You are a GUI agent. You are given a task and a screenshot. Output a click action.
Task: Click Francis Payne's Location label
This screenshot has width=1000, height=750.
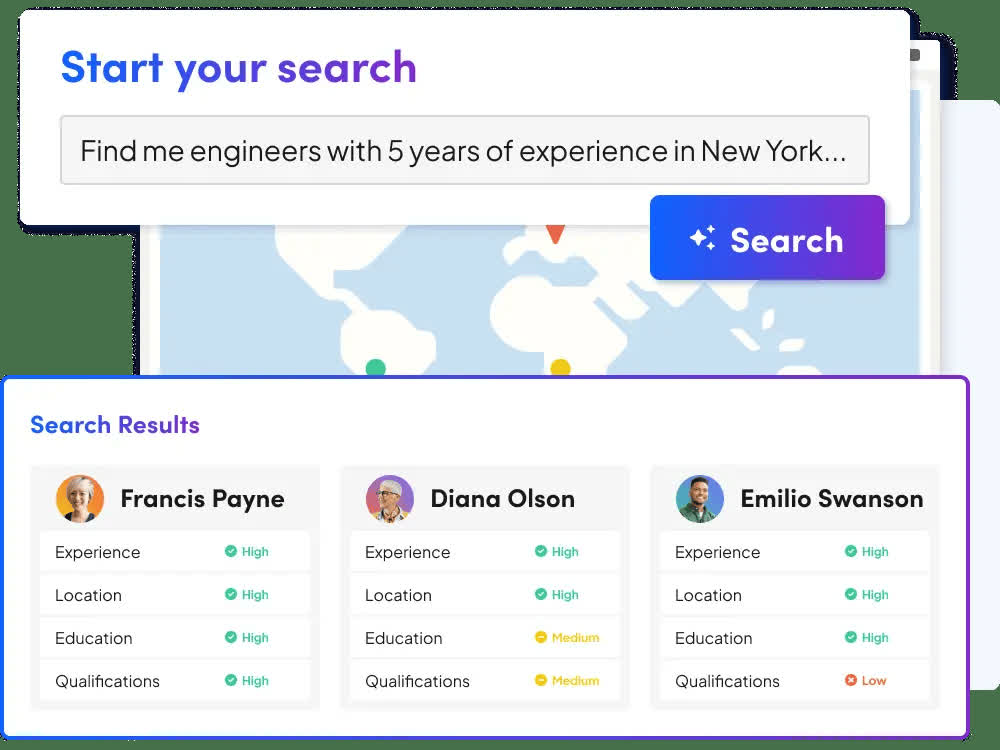click(x=88, y=595)
